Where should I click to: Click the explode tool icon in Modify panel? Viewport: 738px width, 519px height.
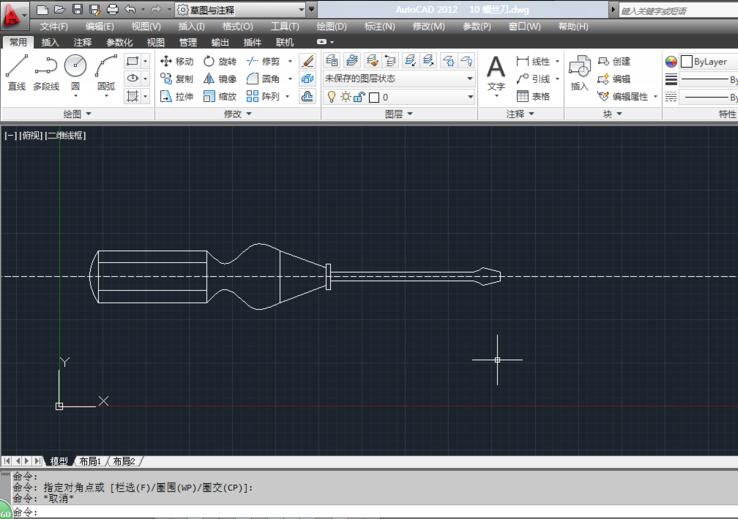(x=307, y=79)
